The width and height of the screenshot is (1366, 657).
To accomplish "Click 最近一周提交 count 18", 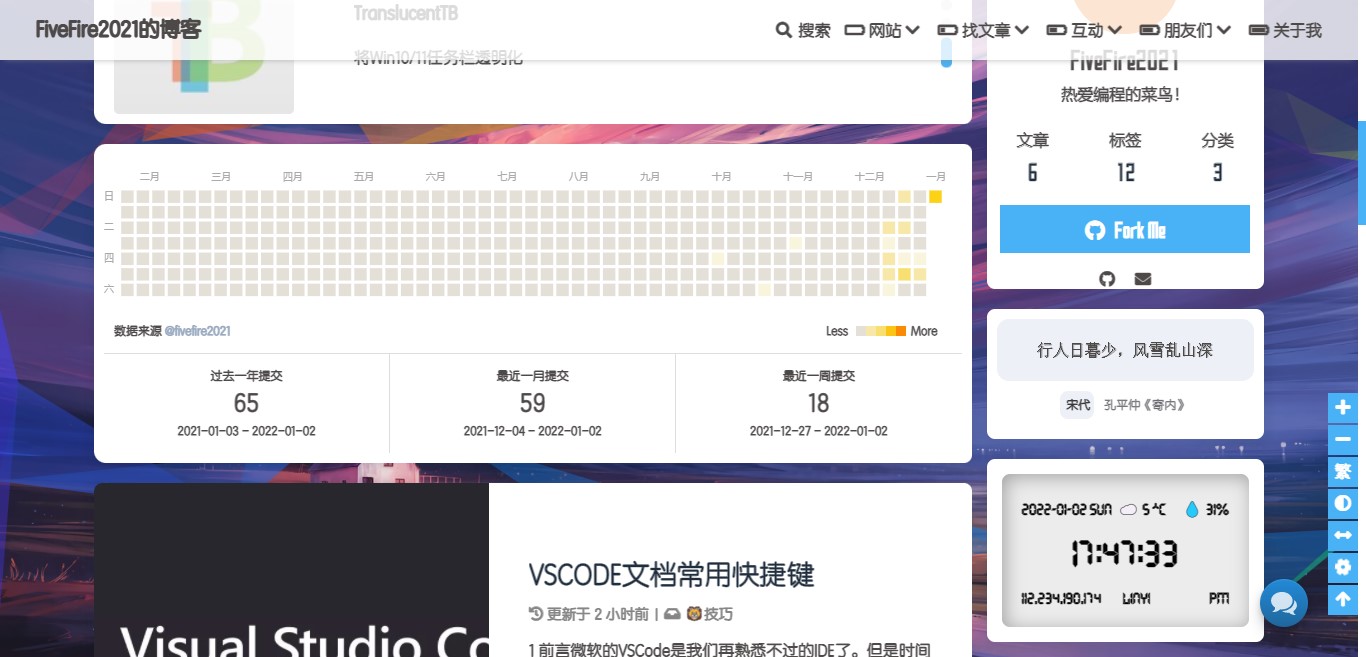I will tap(818, 403).
